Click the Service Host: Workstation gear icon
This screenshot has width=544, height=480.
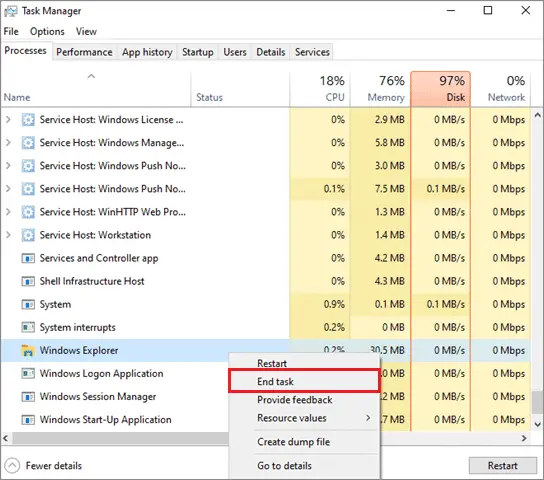[28, 235]
